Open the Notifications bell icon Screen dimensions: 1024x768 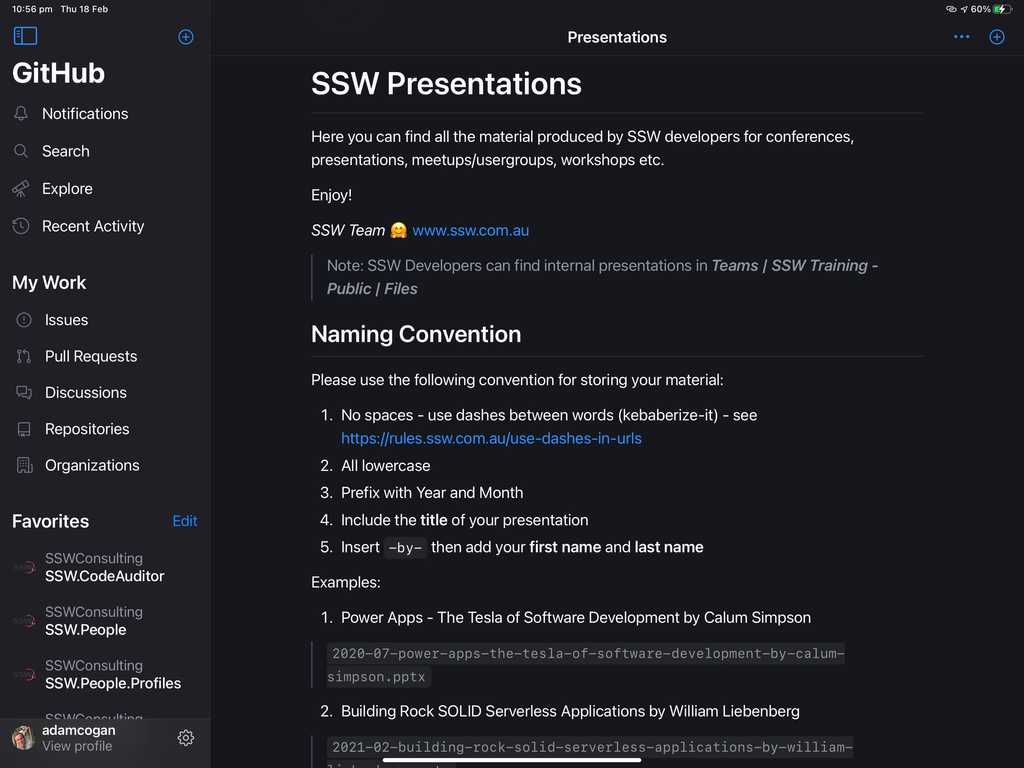pyautogui.click(x=22, y=113)
